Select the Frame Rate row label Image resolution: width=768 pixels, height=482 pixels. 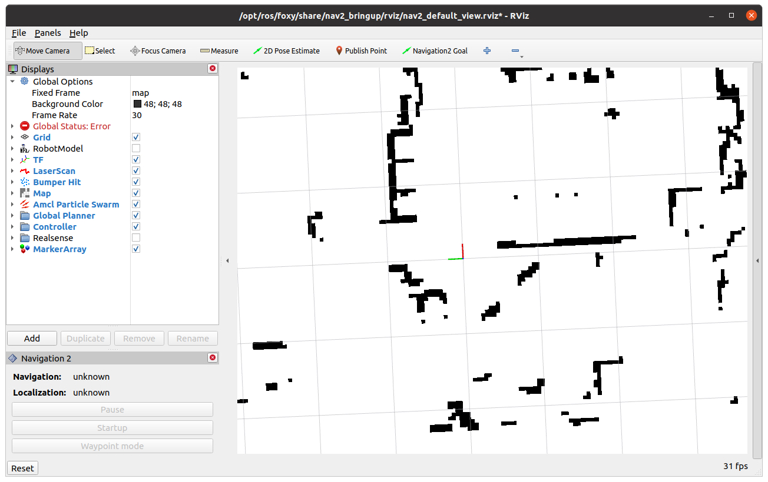click(54, 115)
